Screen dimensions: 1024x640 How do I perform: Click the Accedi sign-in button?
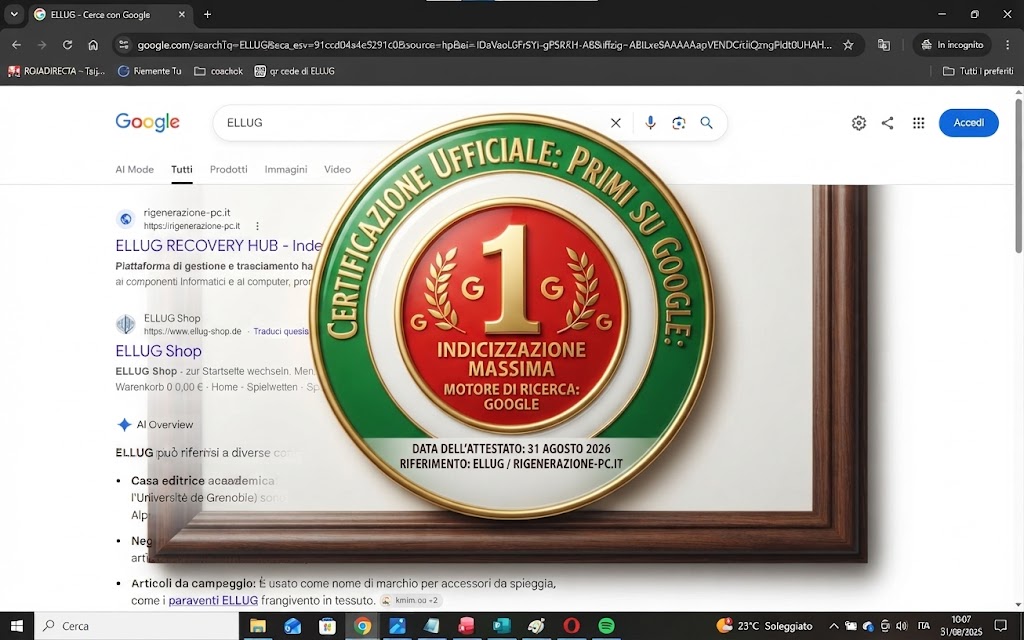pyautogui.click(x=968, y=123)
